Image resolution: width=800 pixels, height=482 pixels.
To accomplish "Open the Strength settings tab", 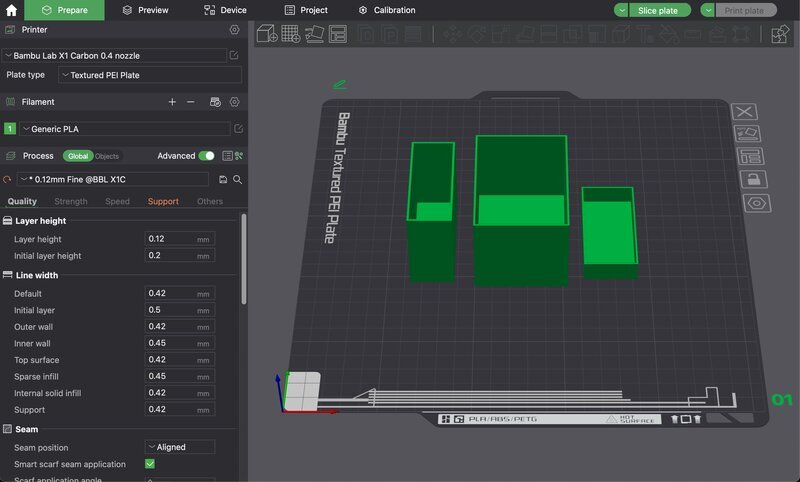I will pyautogui.click(x=71, y=201).
